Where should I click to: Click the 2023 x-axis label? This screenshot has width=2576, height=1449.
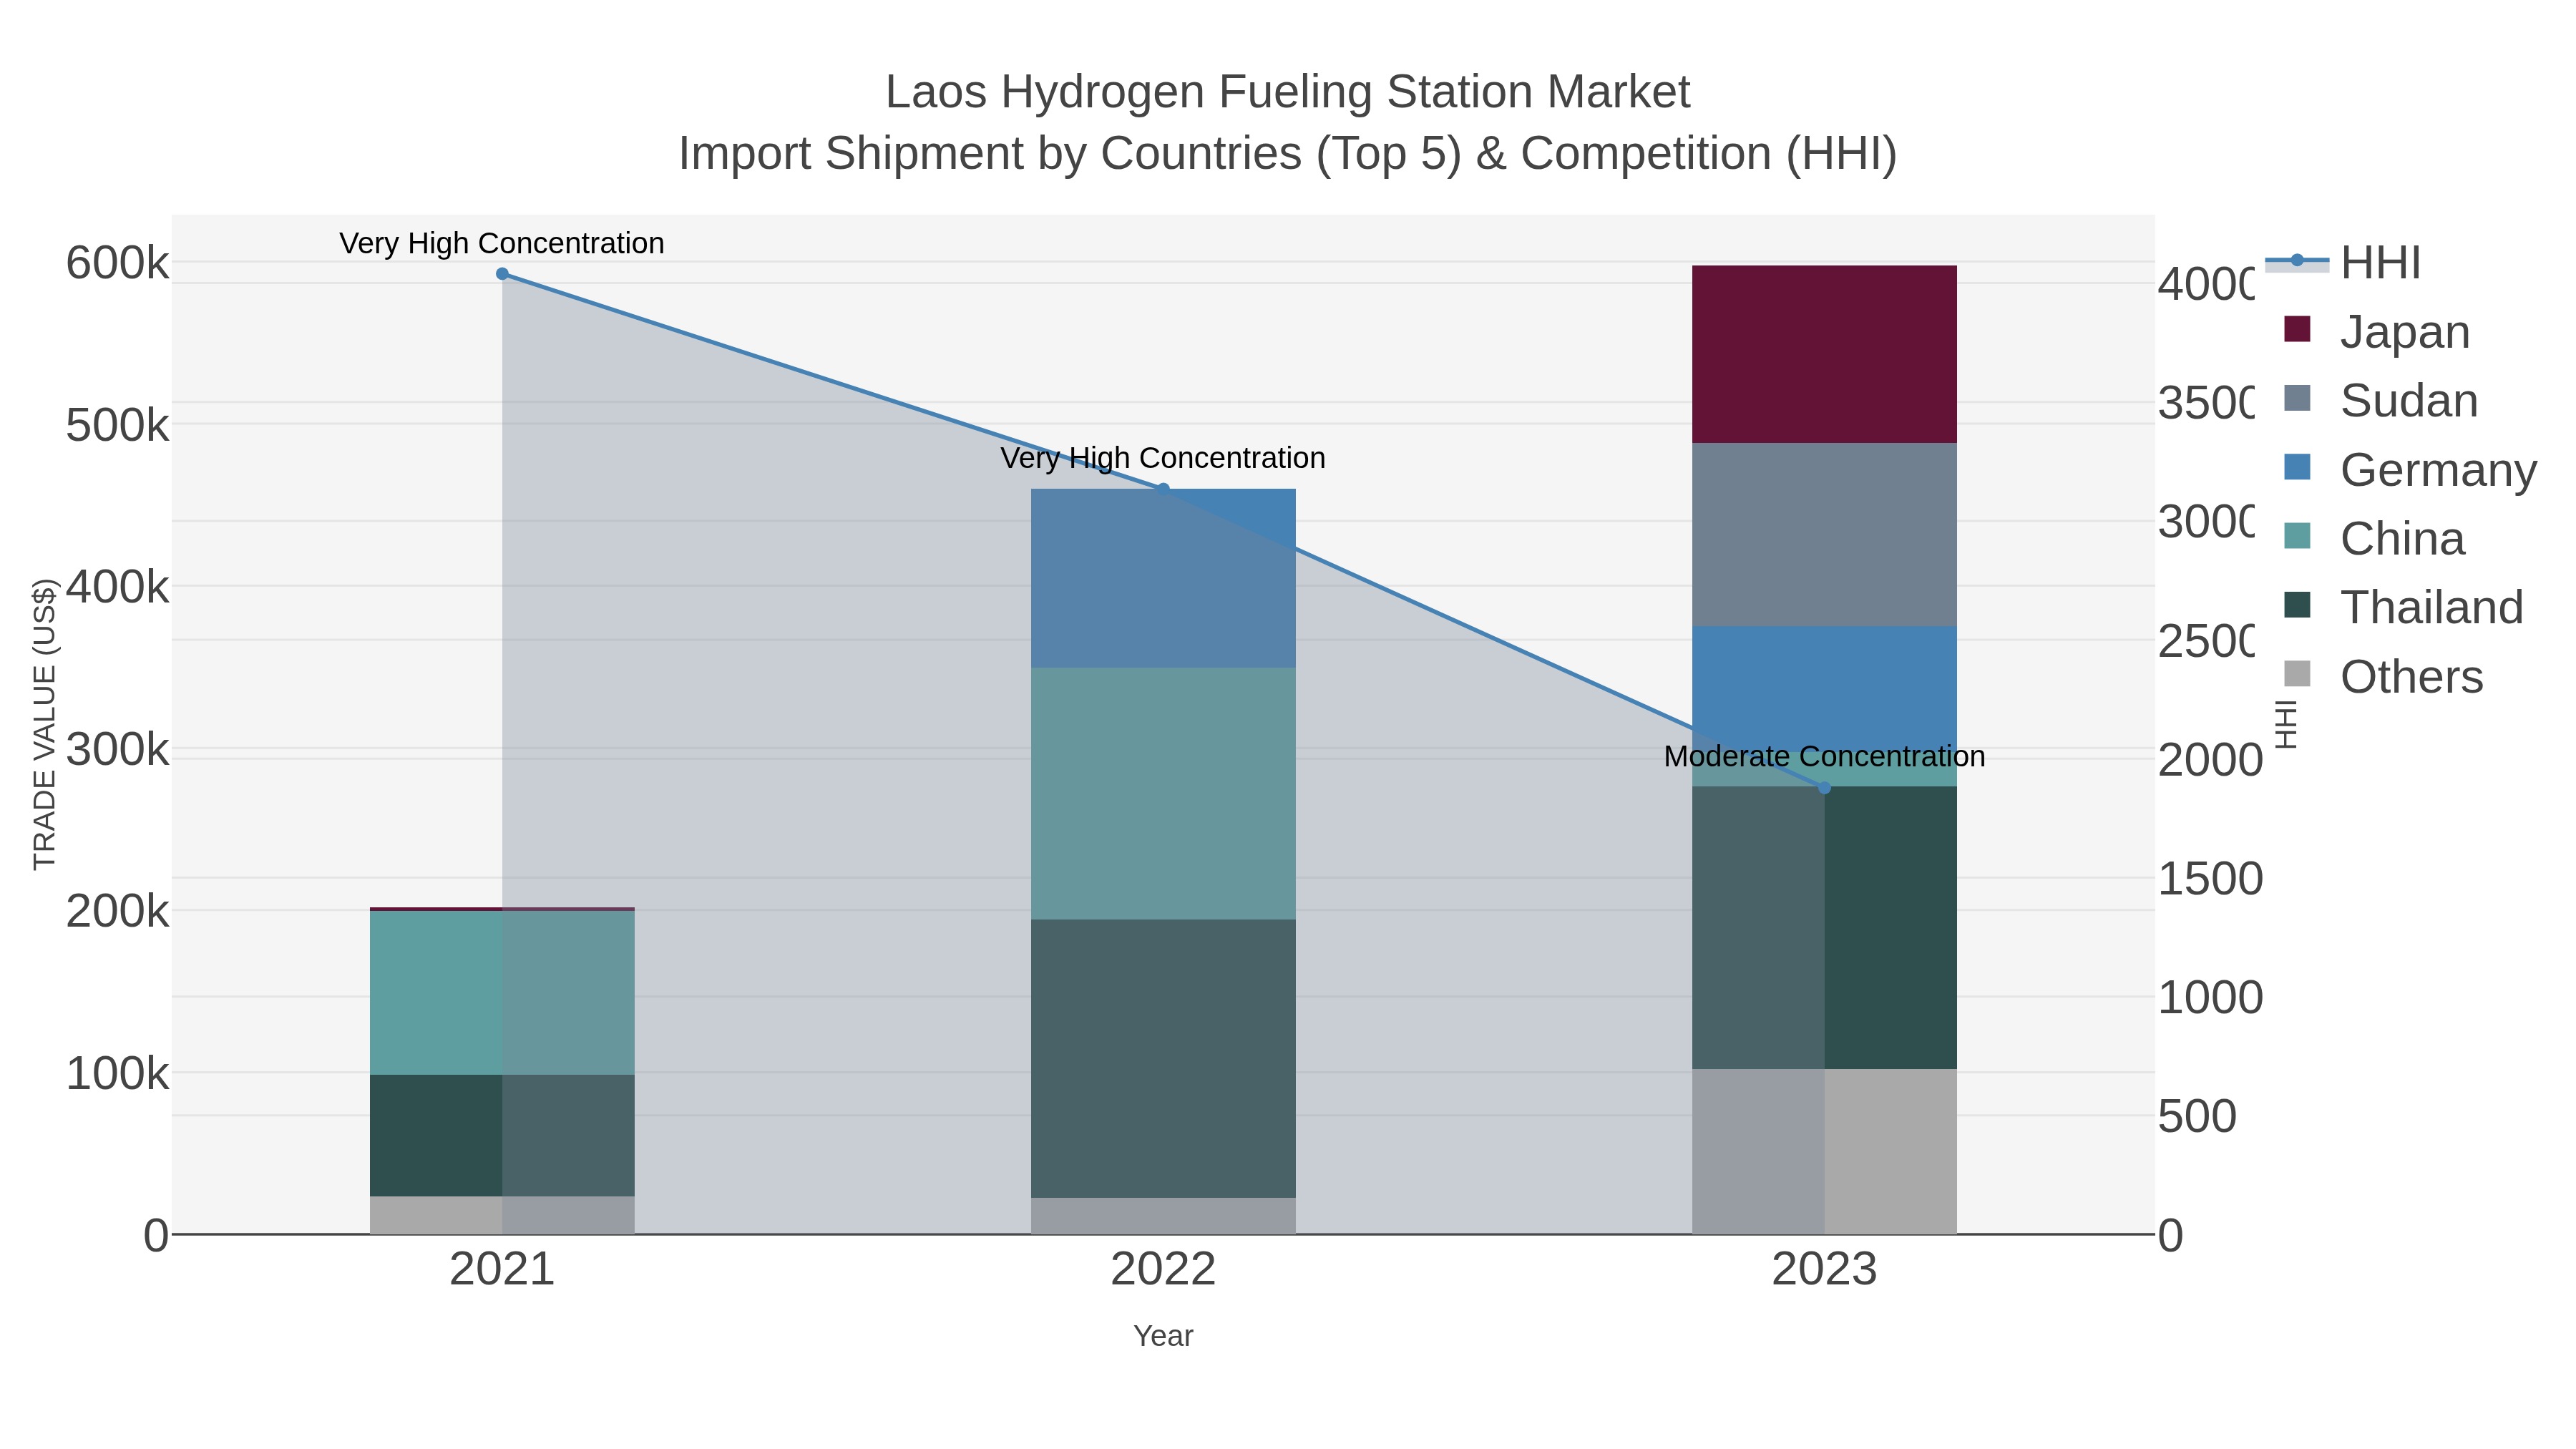pyautogui.click(x=1824, y=1270)
